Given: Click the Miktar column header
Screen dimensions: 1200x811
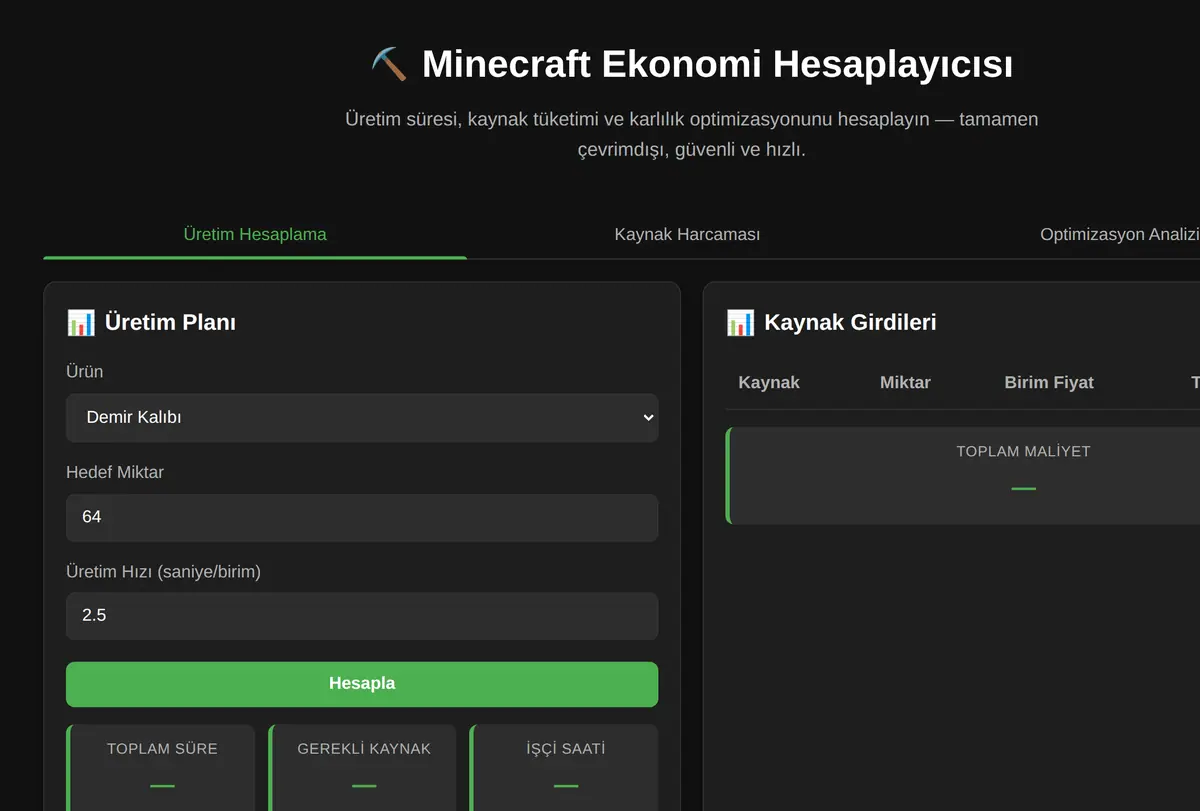Looking at the screenshot, I should [x=905, y=382].
